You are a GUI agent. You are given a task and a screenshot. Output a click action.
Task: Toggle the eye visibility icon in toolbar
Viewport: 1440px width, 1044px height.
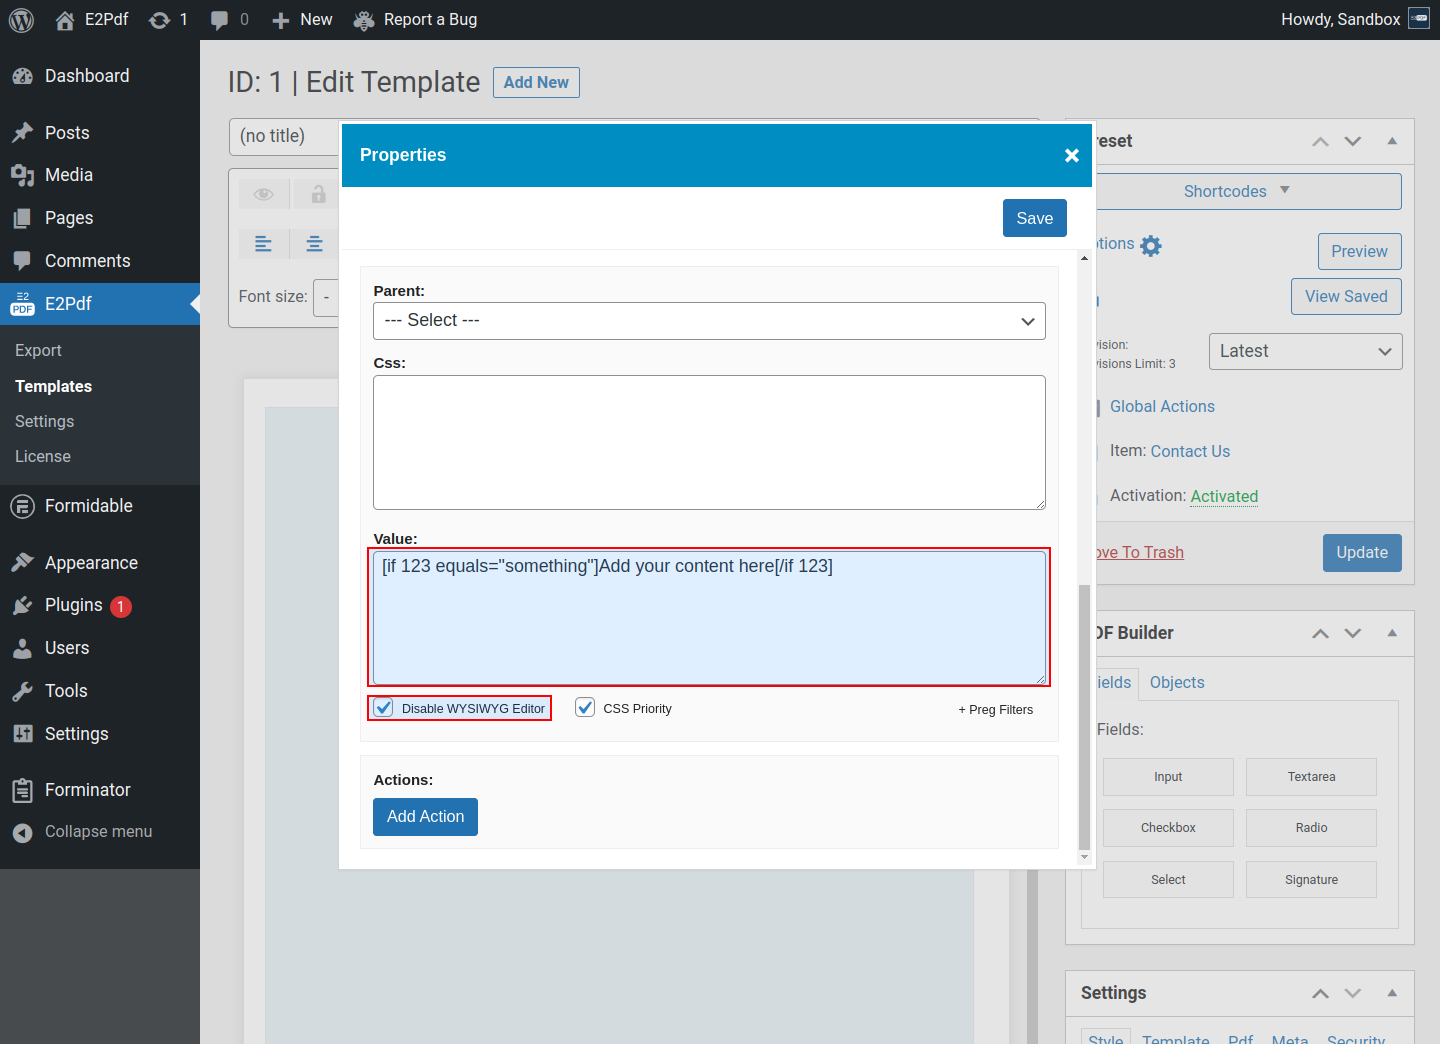[263, 194]
